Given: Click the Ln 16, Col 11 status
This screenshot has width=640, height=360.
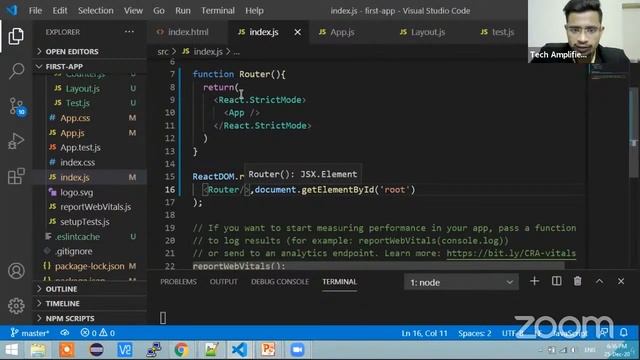Looking at the screenshot, I should [x=424, y=333].
